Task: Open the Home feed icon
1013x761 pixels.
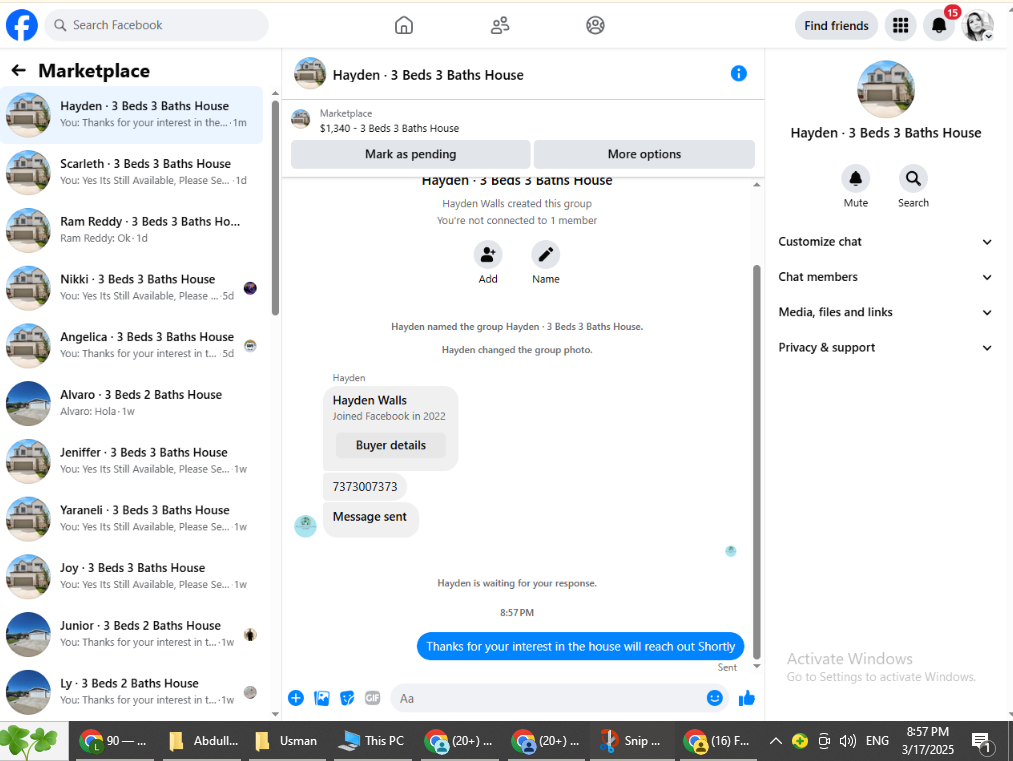Action: coord(404,25)
